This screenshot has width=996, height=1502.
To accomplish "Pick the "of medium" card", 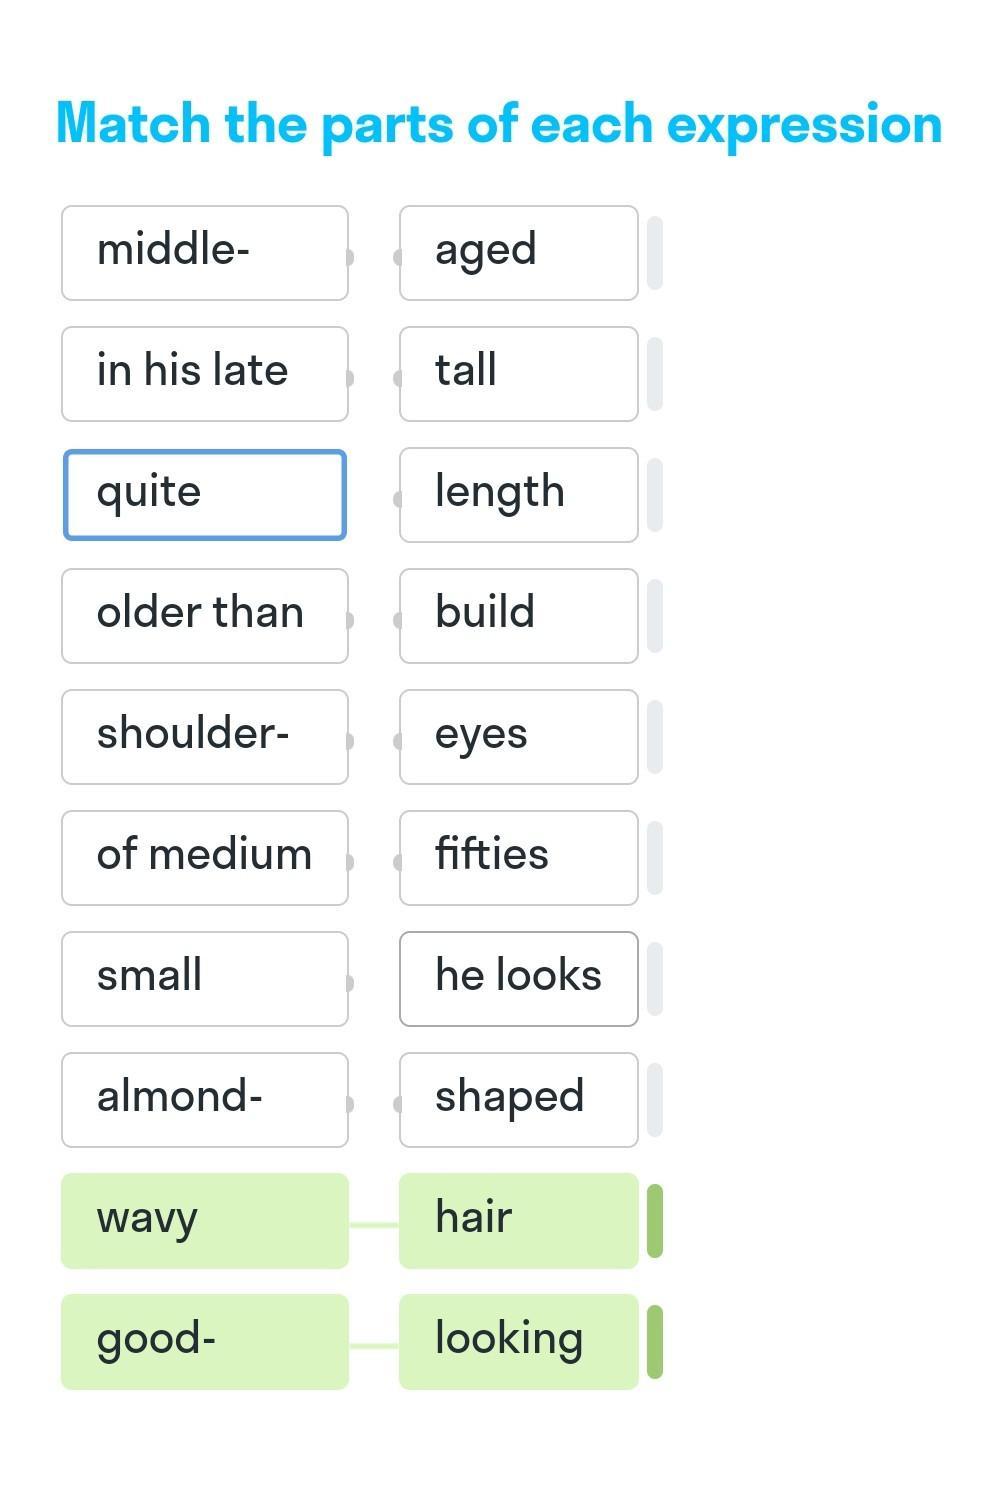I will (x=205, y=858).
